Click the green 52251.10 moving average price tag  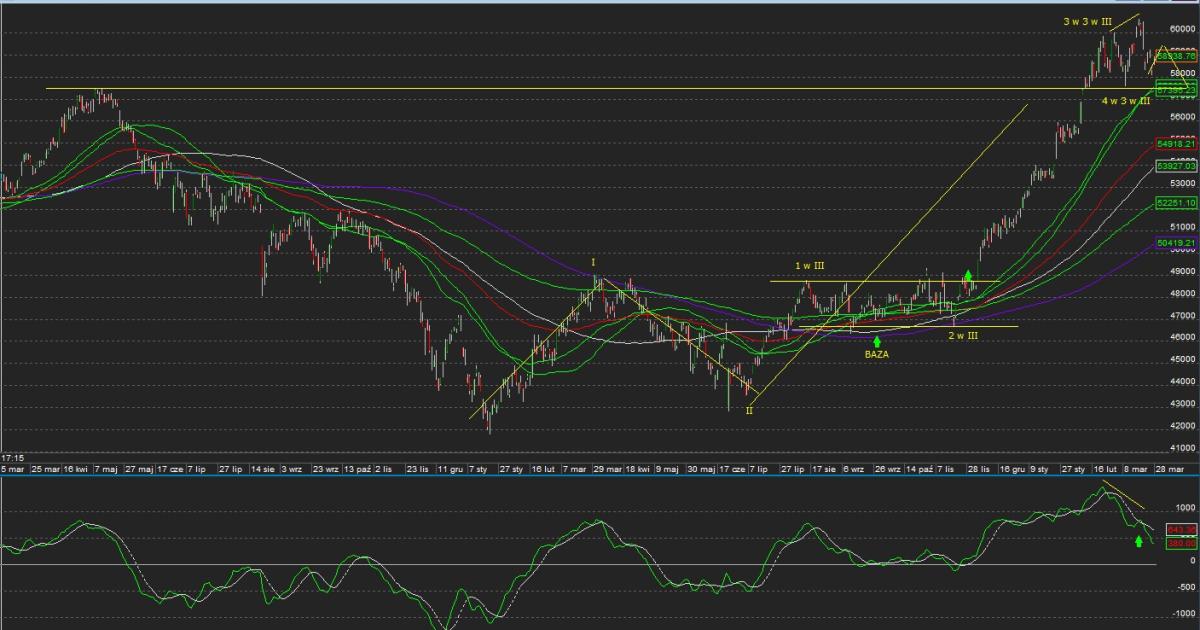coord(1177,202)
